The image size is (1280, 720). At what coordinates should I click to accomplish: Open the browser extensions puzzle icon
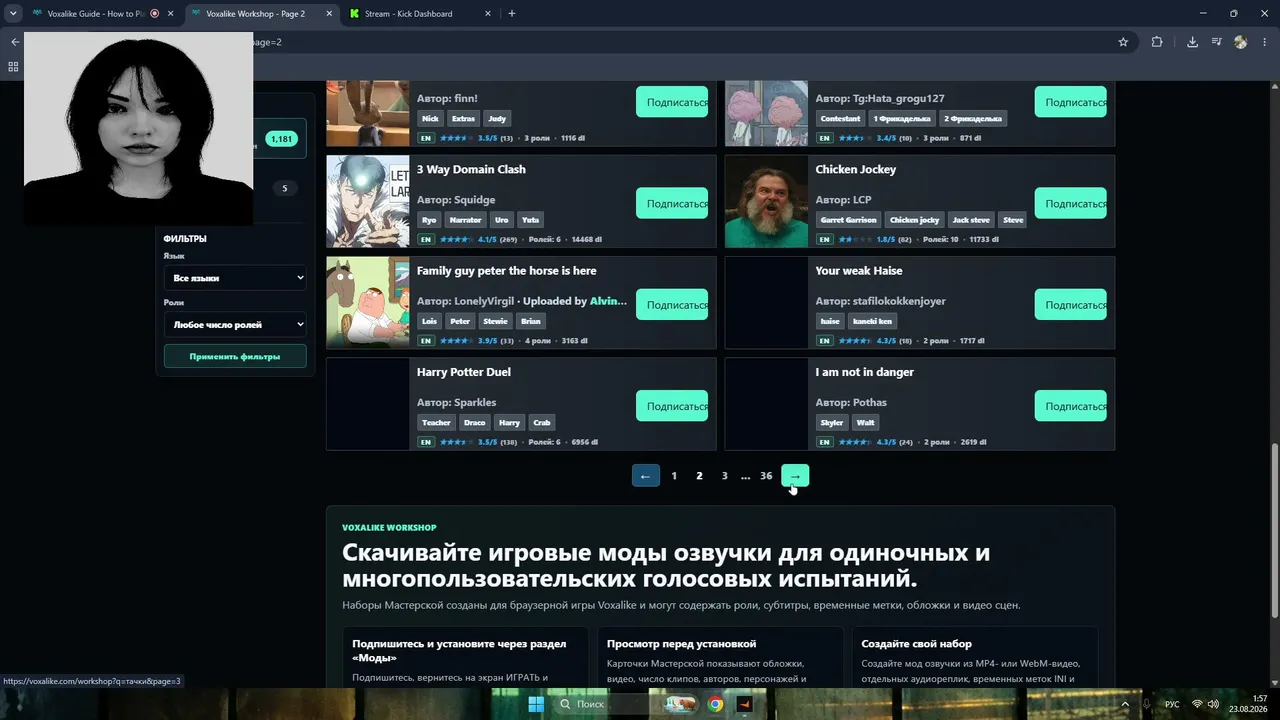click(x=1157, y=42)
